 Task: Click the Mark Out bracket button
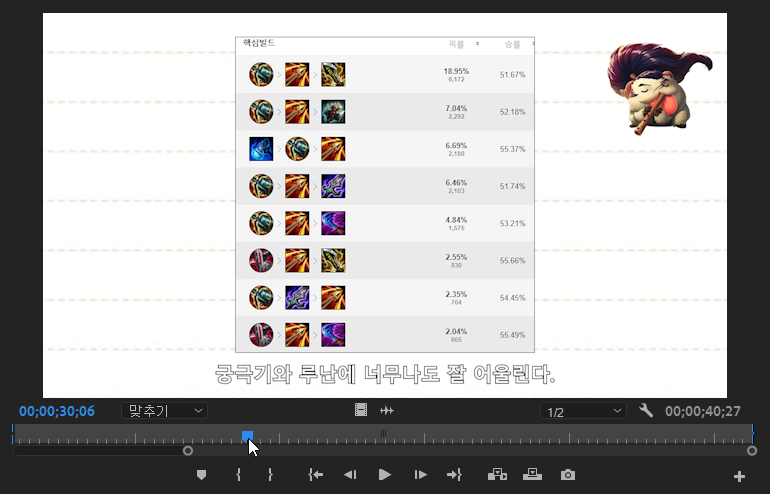coord(270,475)
